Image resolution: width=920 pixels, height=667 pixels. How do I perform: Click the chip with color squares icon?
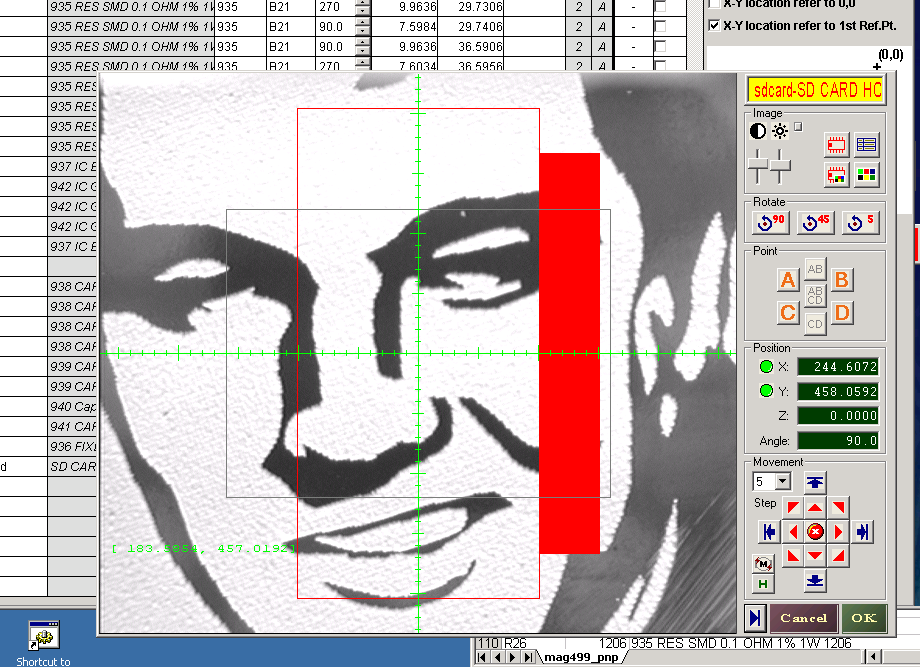click(836, 175)
